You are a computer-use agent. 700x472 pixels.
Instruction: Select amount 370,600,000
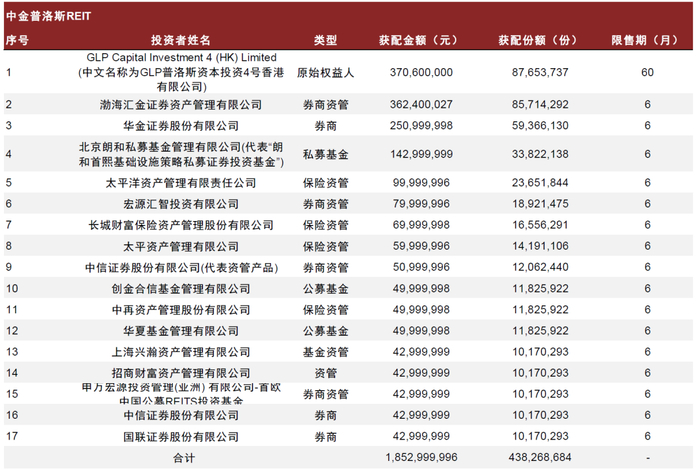tap(421, 72)
